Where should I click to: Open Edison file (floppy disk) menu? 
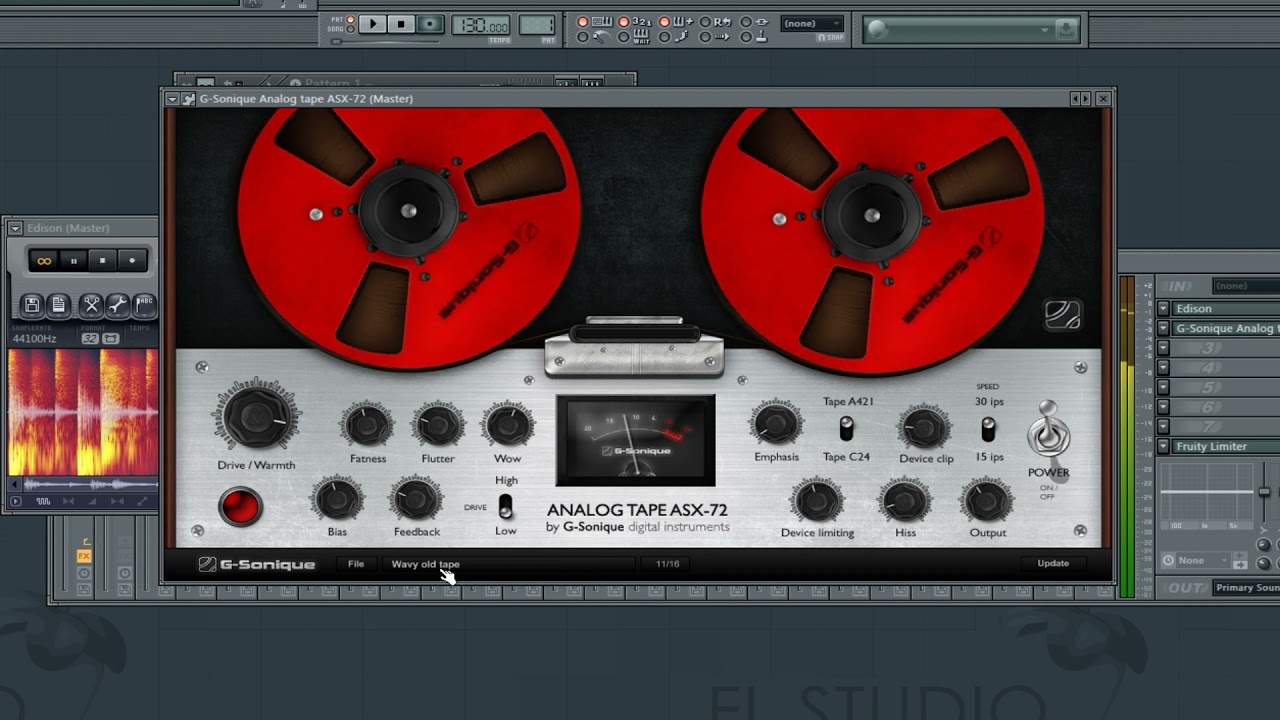pos(32,304)
